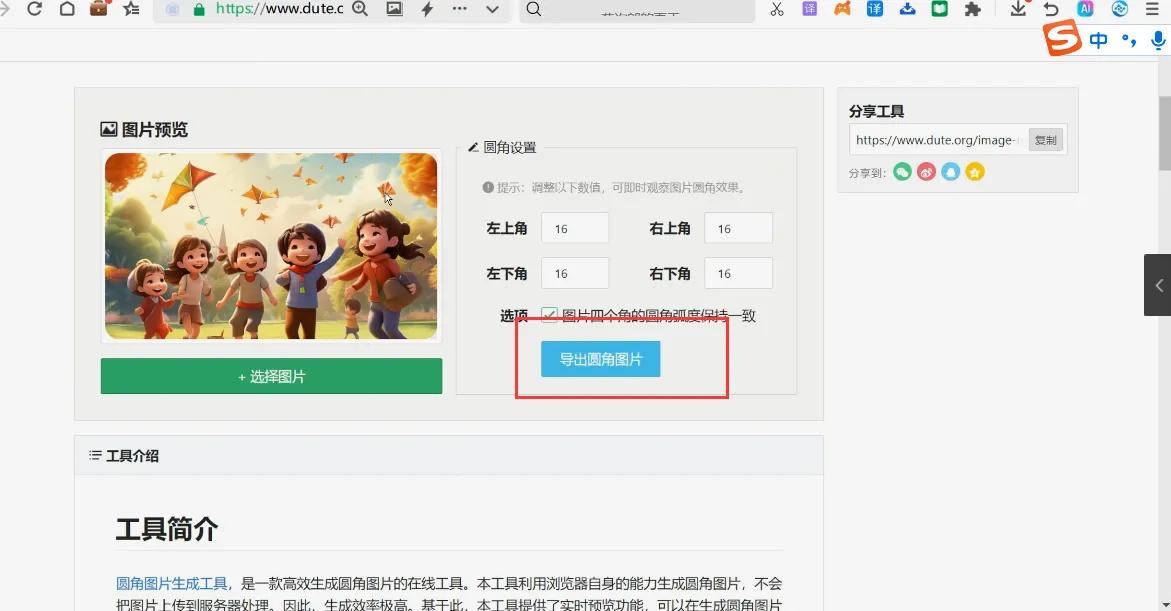Toggle Chinese/English with the 中 switch

point(1097,40)
